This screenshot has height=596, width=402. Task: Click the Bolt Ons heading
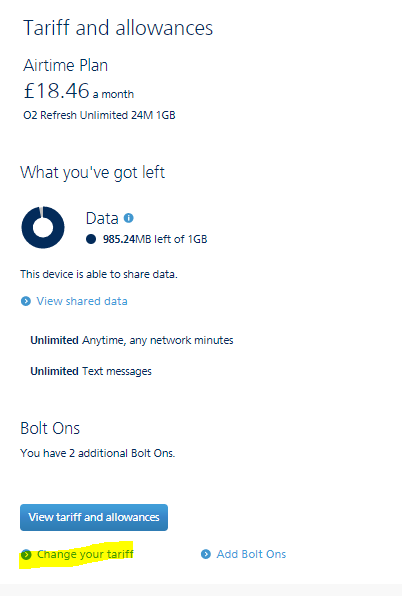coord(50,428)
